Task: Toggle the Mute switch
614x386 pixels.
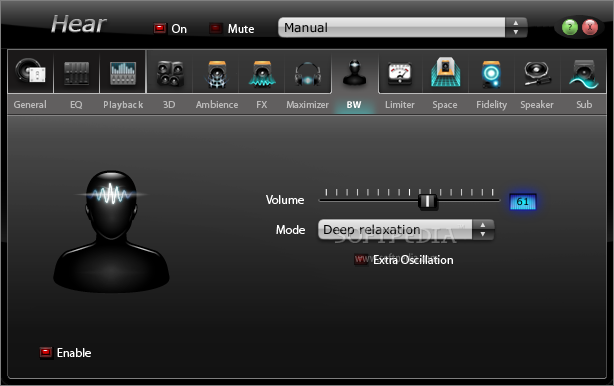Action: tap(215, 28)
